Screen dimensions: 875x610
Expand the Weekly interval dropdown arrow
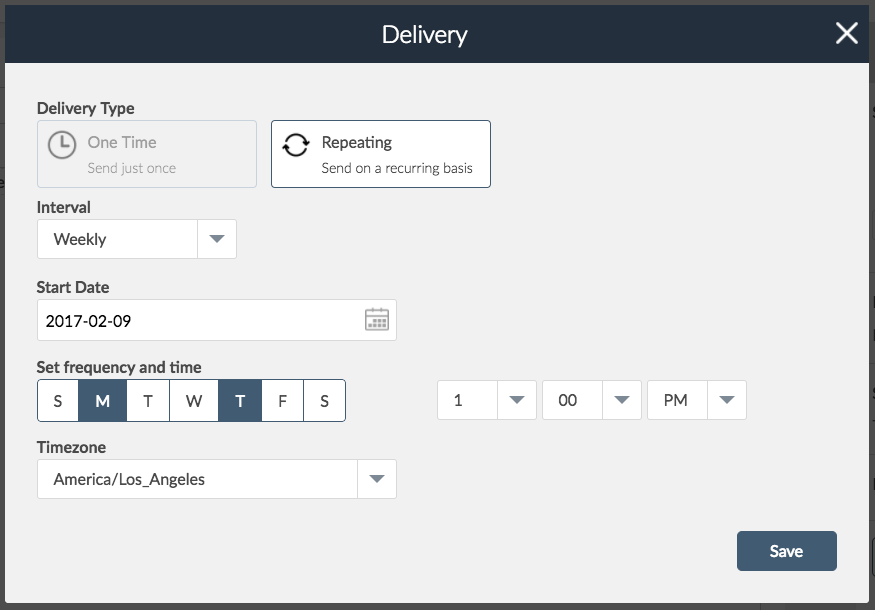click(x=217, y=239)
